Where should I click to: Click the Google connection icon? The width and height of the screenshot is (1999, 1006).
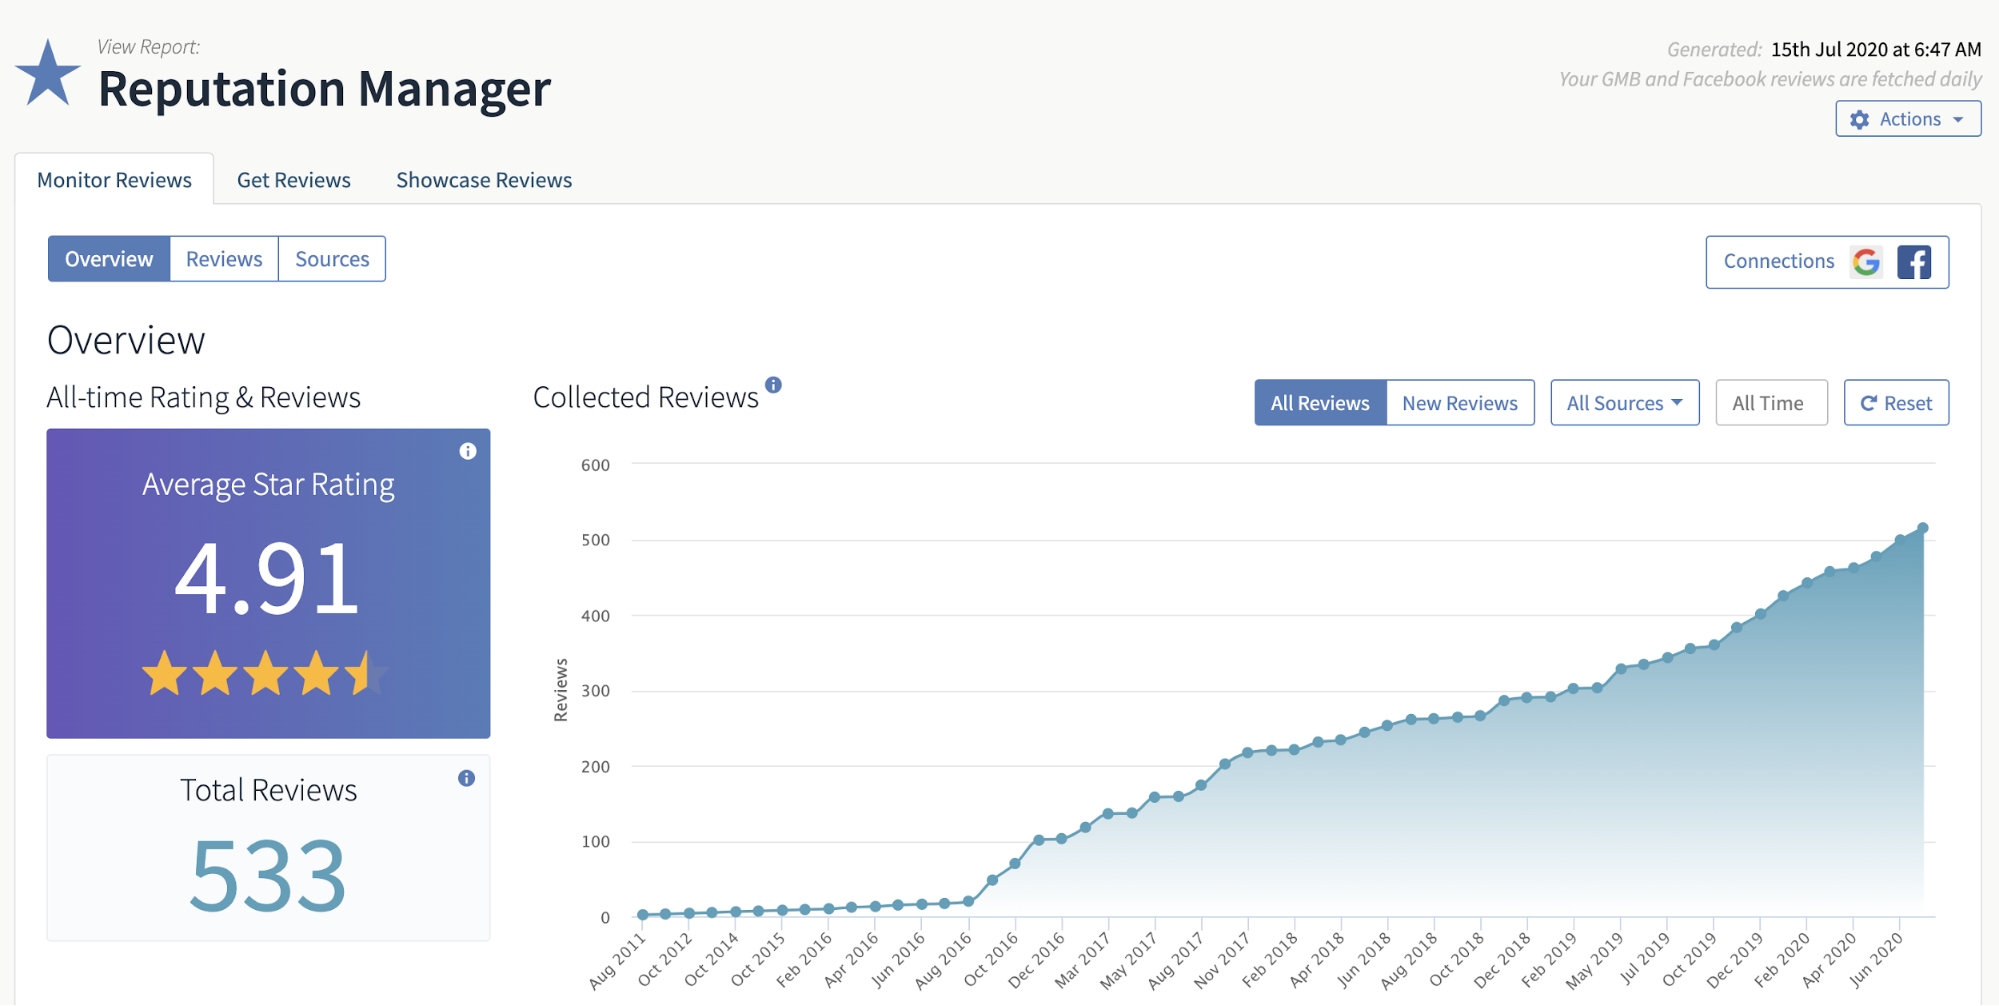point(1866,261)
